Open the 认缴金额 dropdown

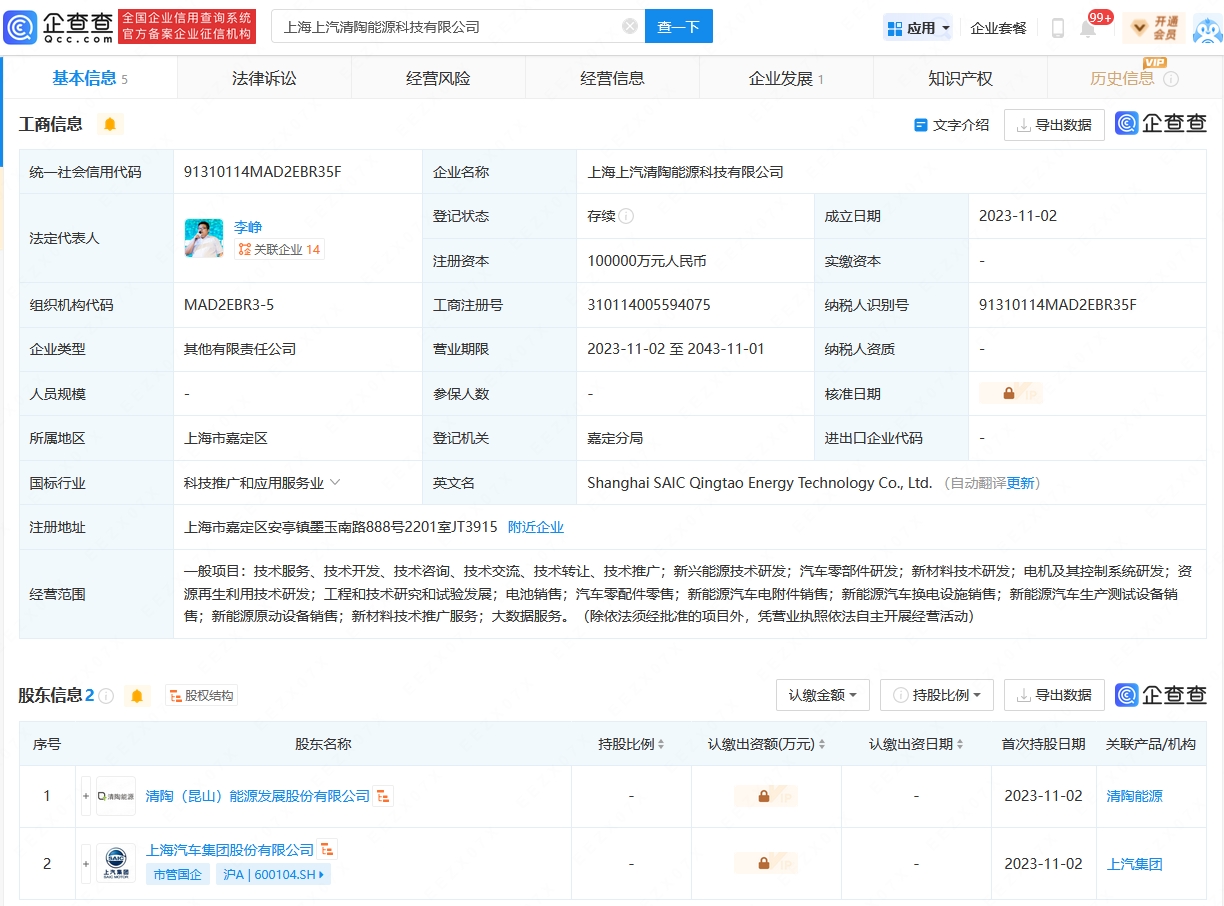click(823, 695)
